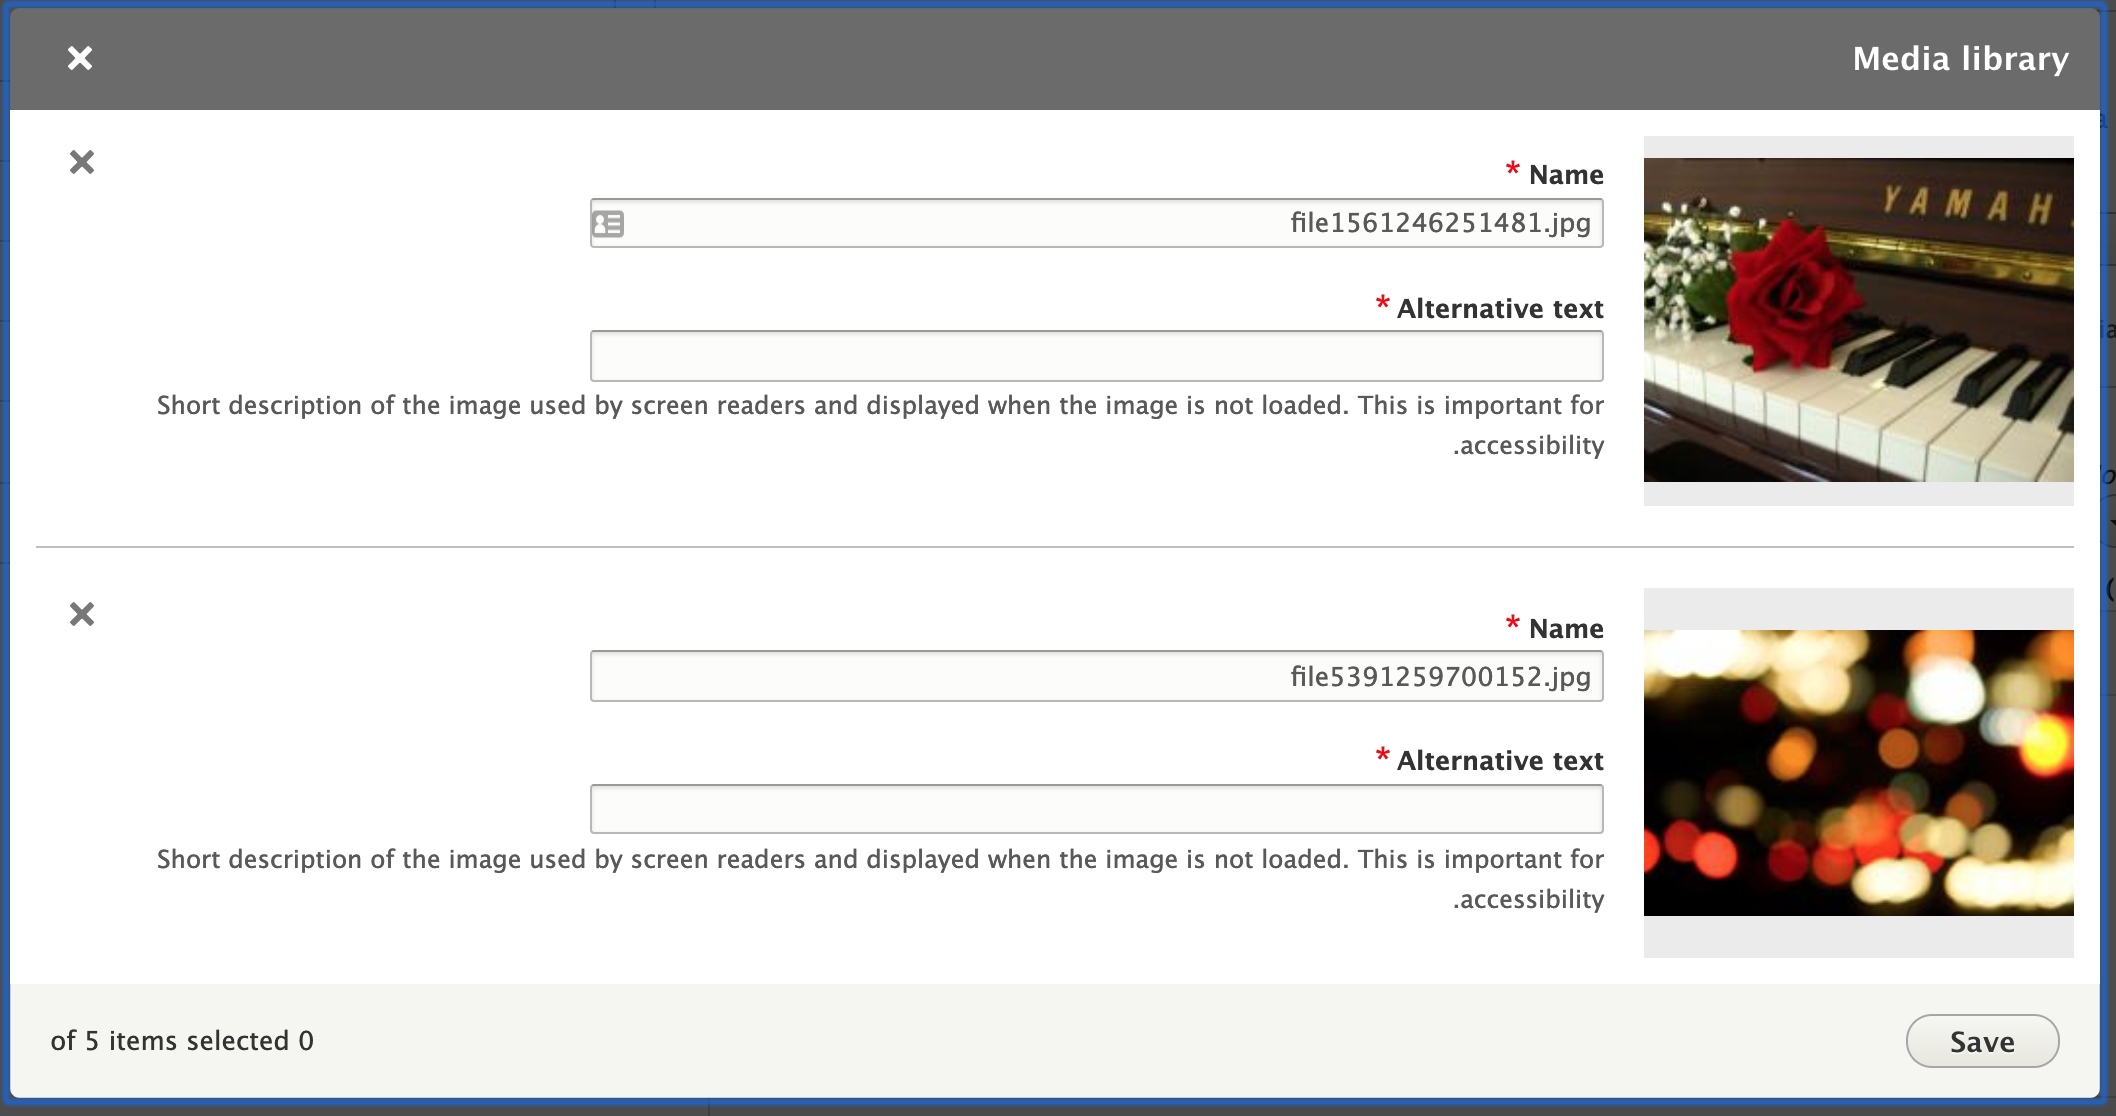Close the Media library dialog with the header X
Viewport: 2116px width, 1116px height.
point(80,58)
